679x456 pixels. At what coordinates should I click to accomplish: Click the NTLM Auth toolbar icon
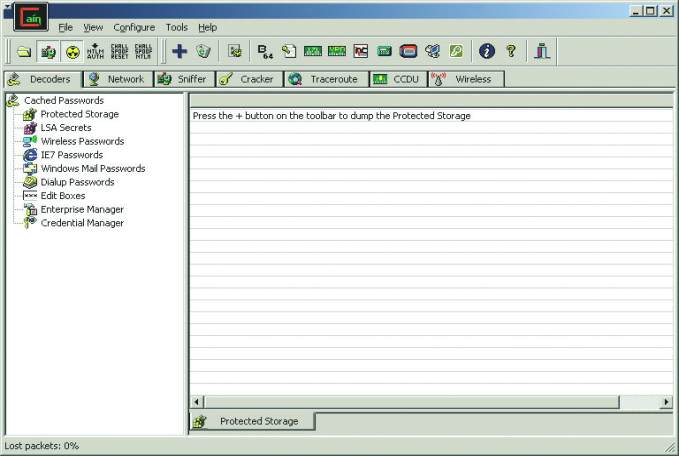coord(97,51)
